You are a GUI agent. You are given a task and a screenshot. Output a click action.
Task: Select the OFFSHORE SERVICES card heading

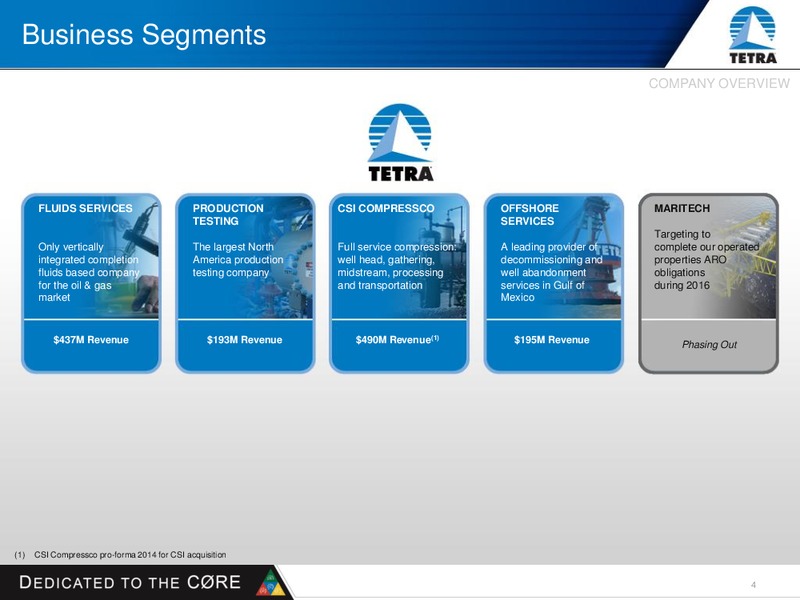(x=530, y=214)
